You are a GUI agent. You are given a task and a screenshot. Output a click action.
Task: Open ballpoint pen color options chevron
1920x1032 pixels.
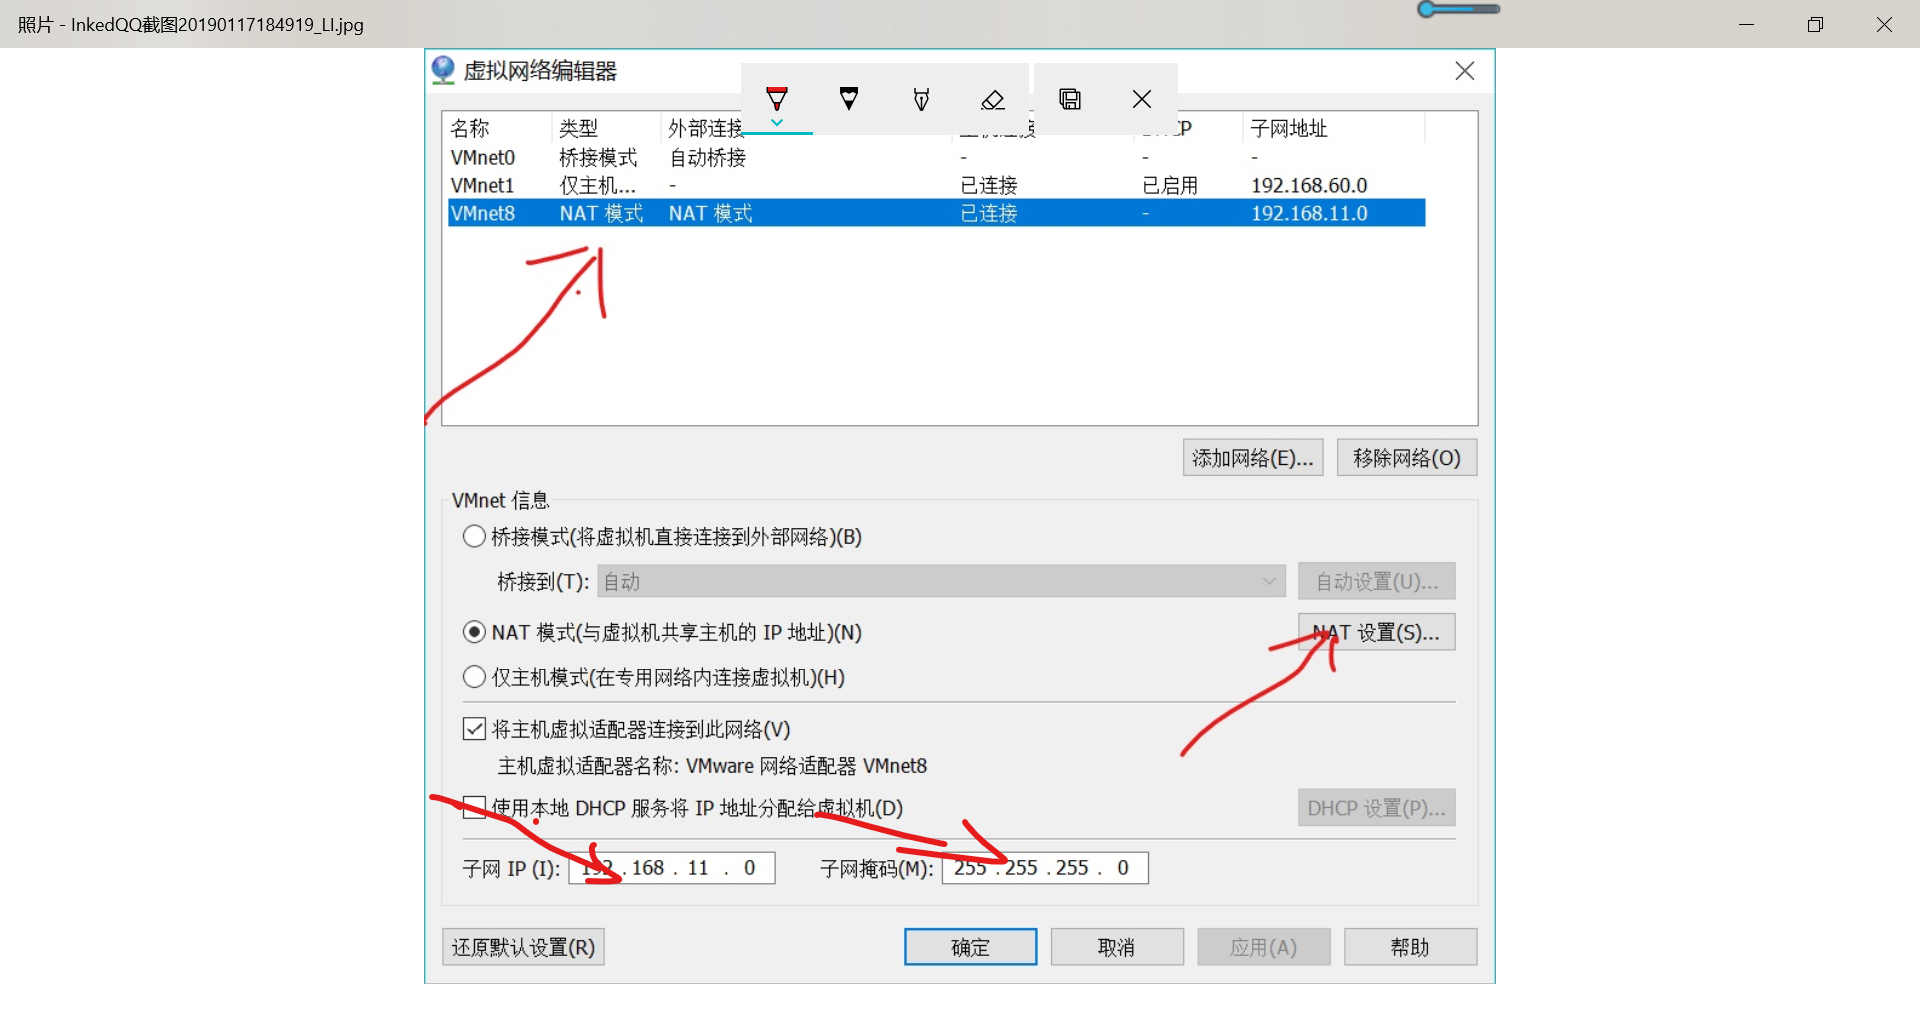777,123
